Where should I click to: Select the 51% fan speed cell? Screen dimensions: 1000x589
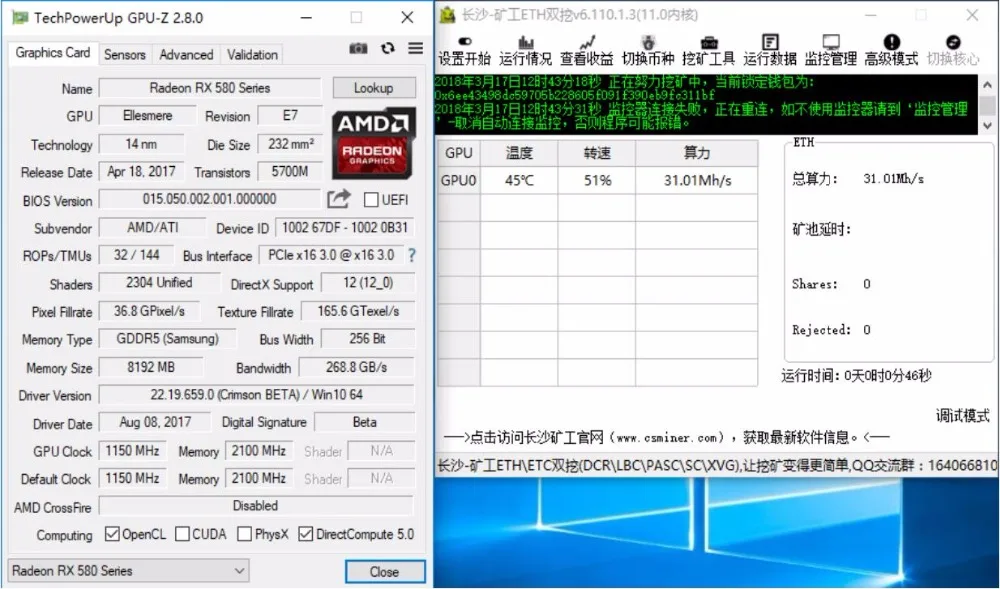pos(597,180)
